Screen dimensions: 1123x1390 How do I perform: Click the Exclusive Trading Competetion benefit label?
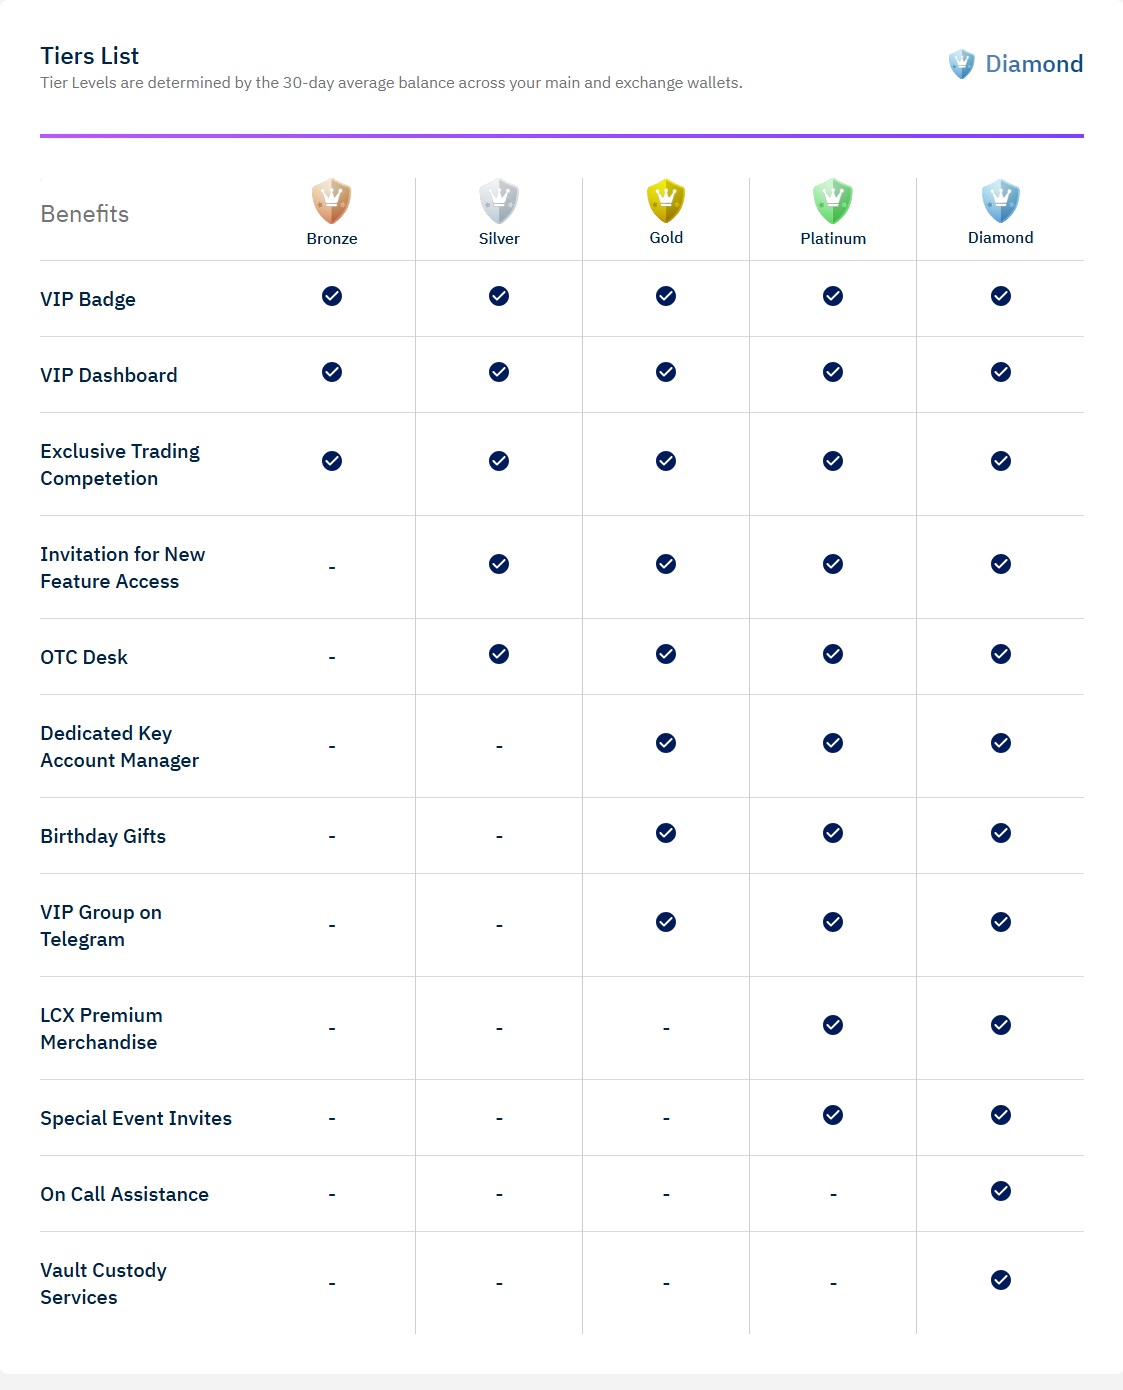120,464
